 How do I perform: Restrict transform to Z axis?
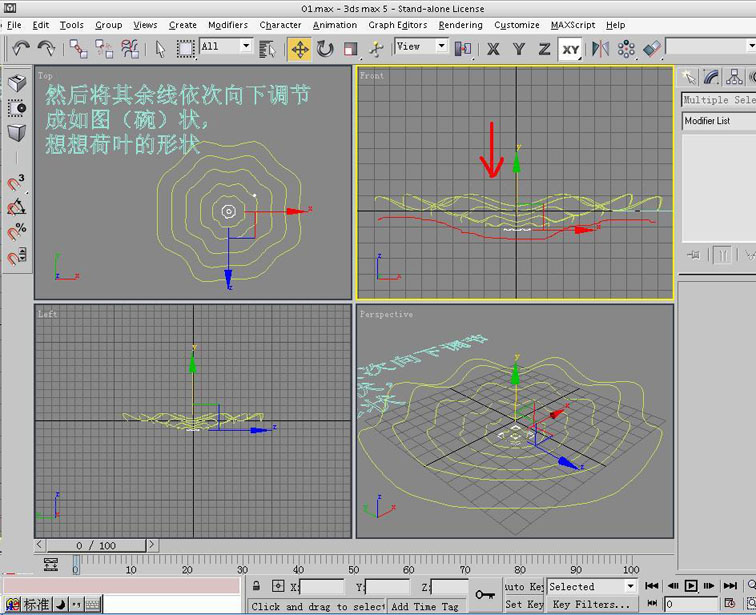[x=544, y=49]
